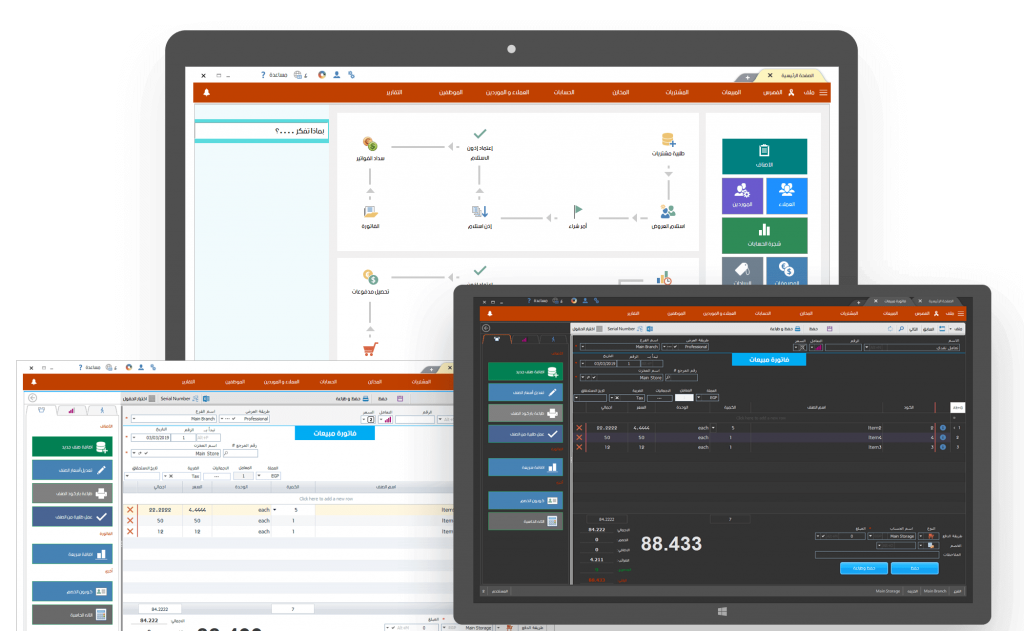This screenshot has width=1024, height=631.
Task: Click the notification bell in the laptop window
Action: 206,93
